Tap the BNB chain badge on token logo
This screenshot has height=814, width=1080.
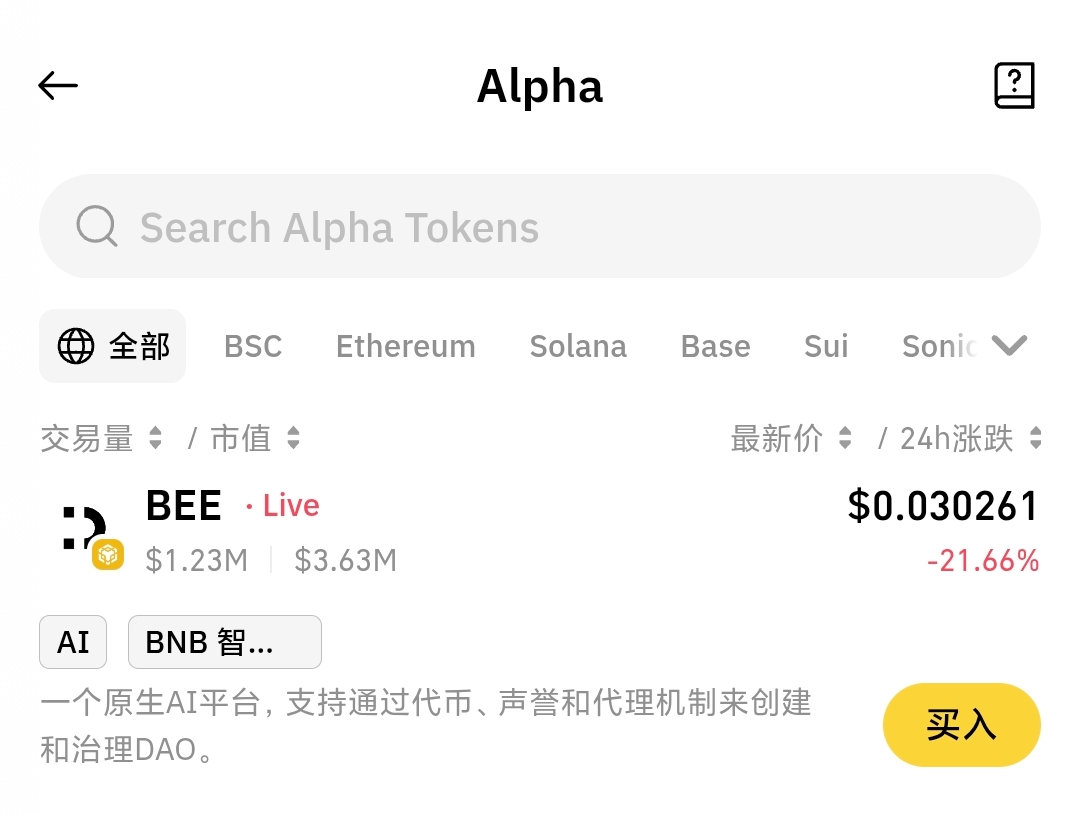(x=107, y=554)
